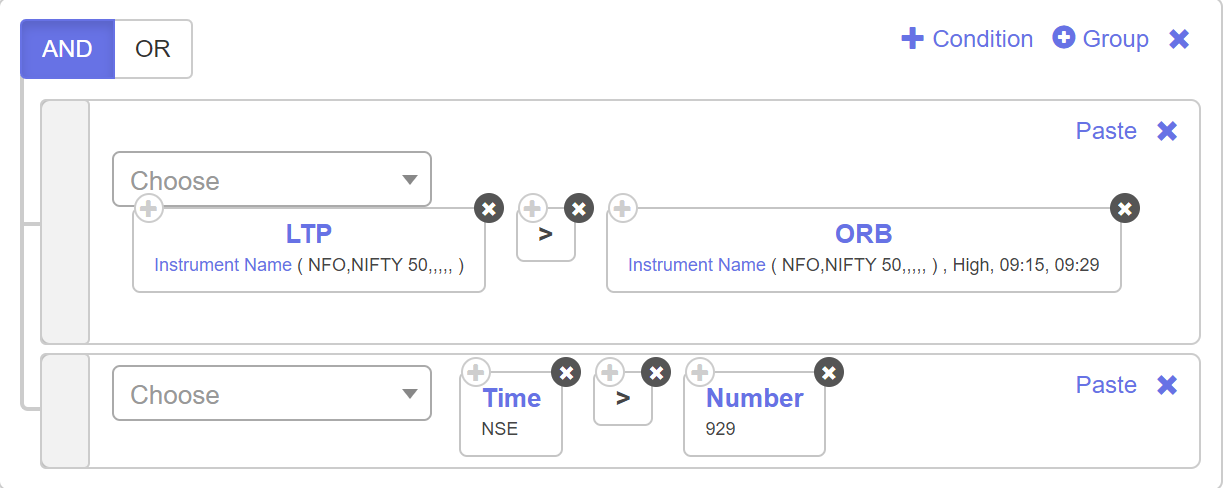Click plus icon on the Time block

pyautogui.click(x=476, y=372)
